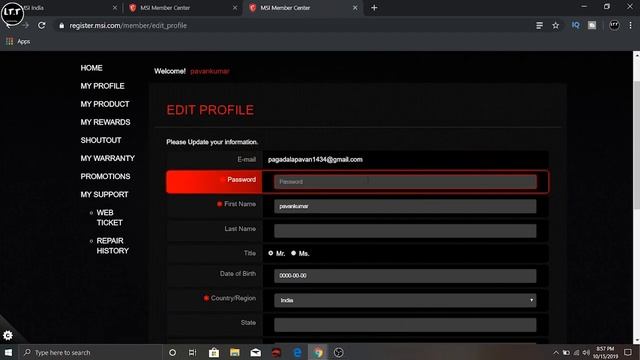Click the Last Name field

405,231
